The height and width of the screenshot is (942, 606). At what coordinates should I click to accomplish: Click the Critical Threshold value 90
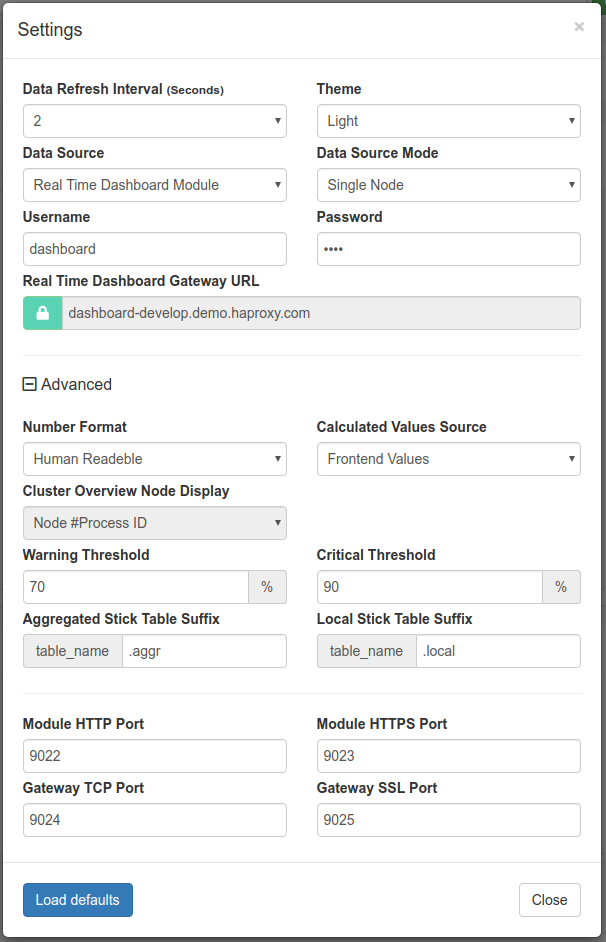point(429,587)
